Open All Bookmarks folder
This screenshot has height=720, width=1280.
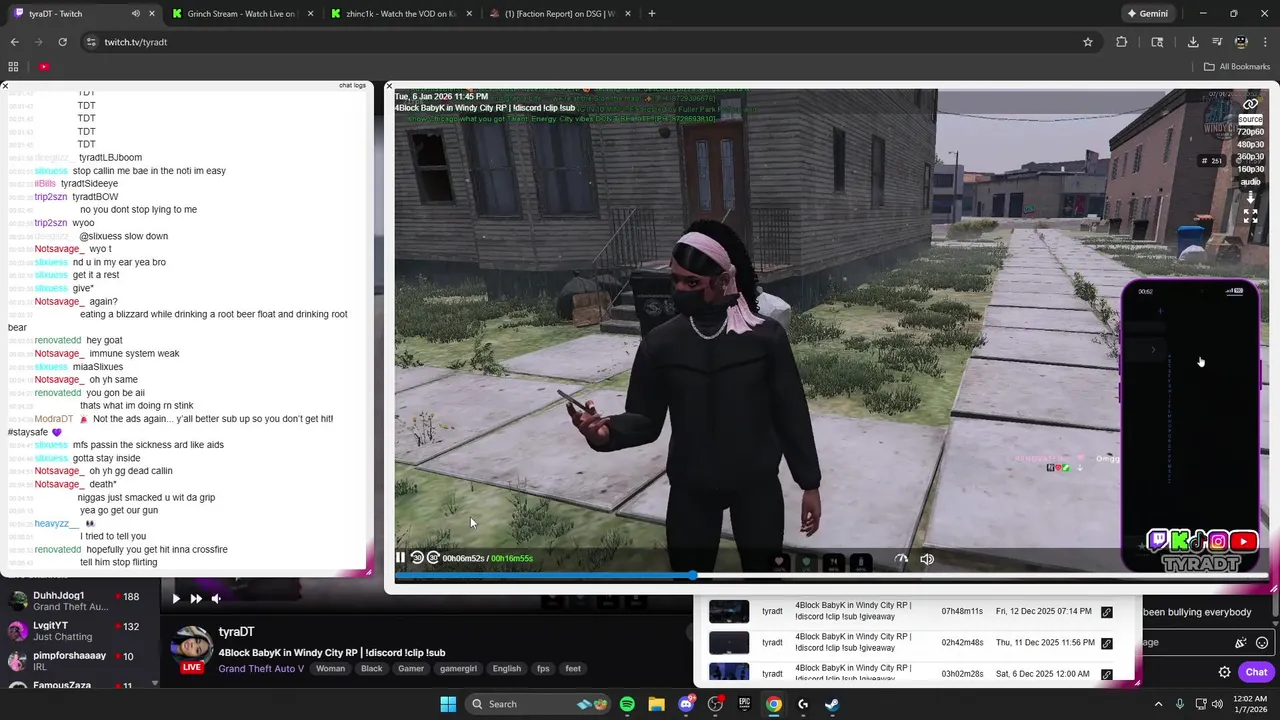(x=1237, y=66)
